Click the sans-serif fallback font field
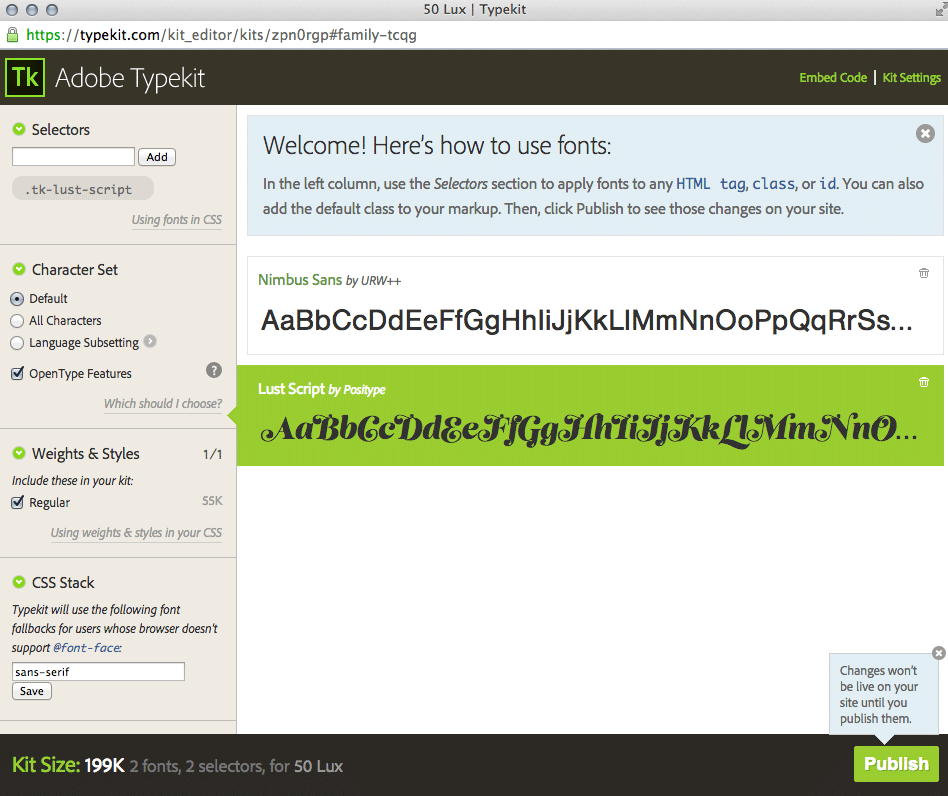948x796 pixels. 98,672
